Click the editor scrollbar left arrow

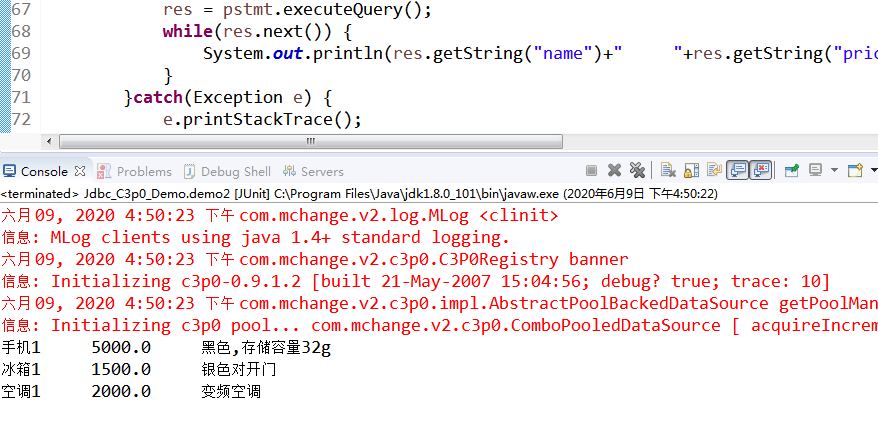[49, 142]
